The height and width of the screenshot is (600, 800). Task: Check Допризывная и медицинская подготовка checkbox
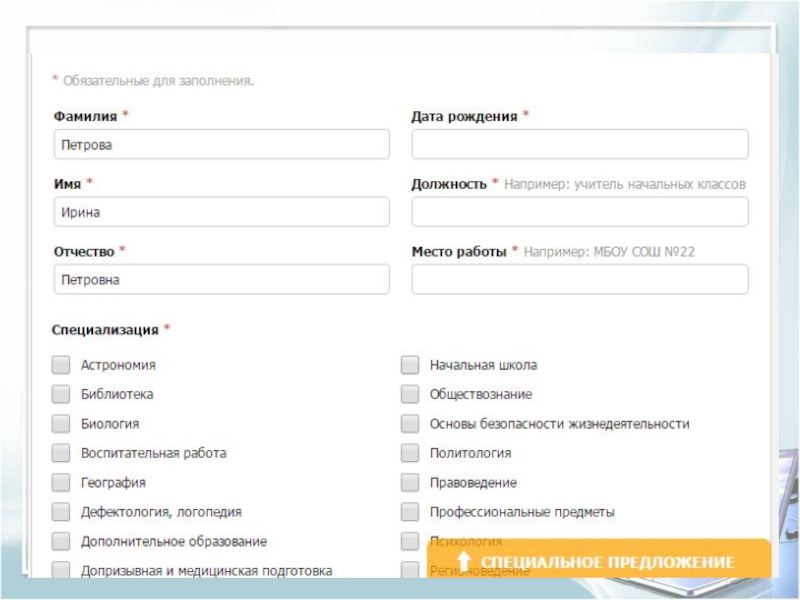[x=61, y=569]
